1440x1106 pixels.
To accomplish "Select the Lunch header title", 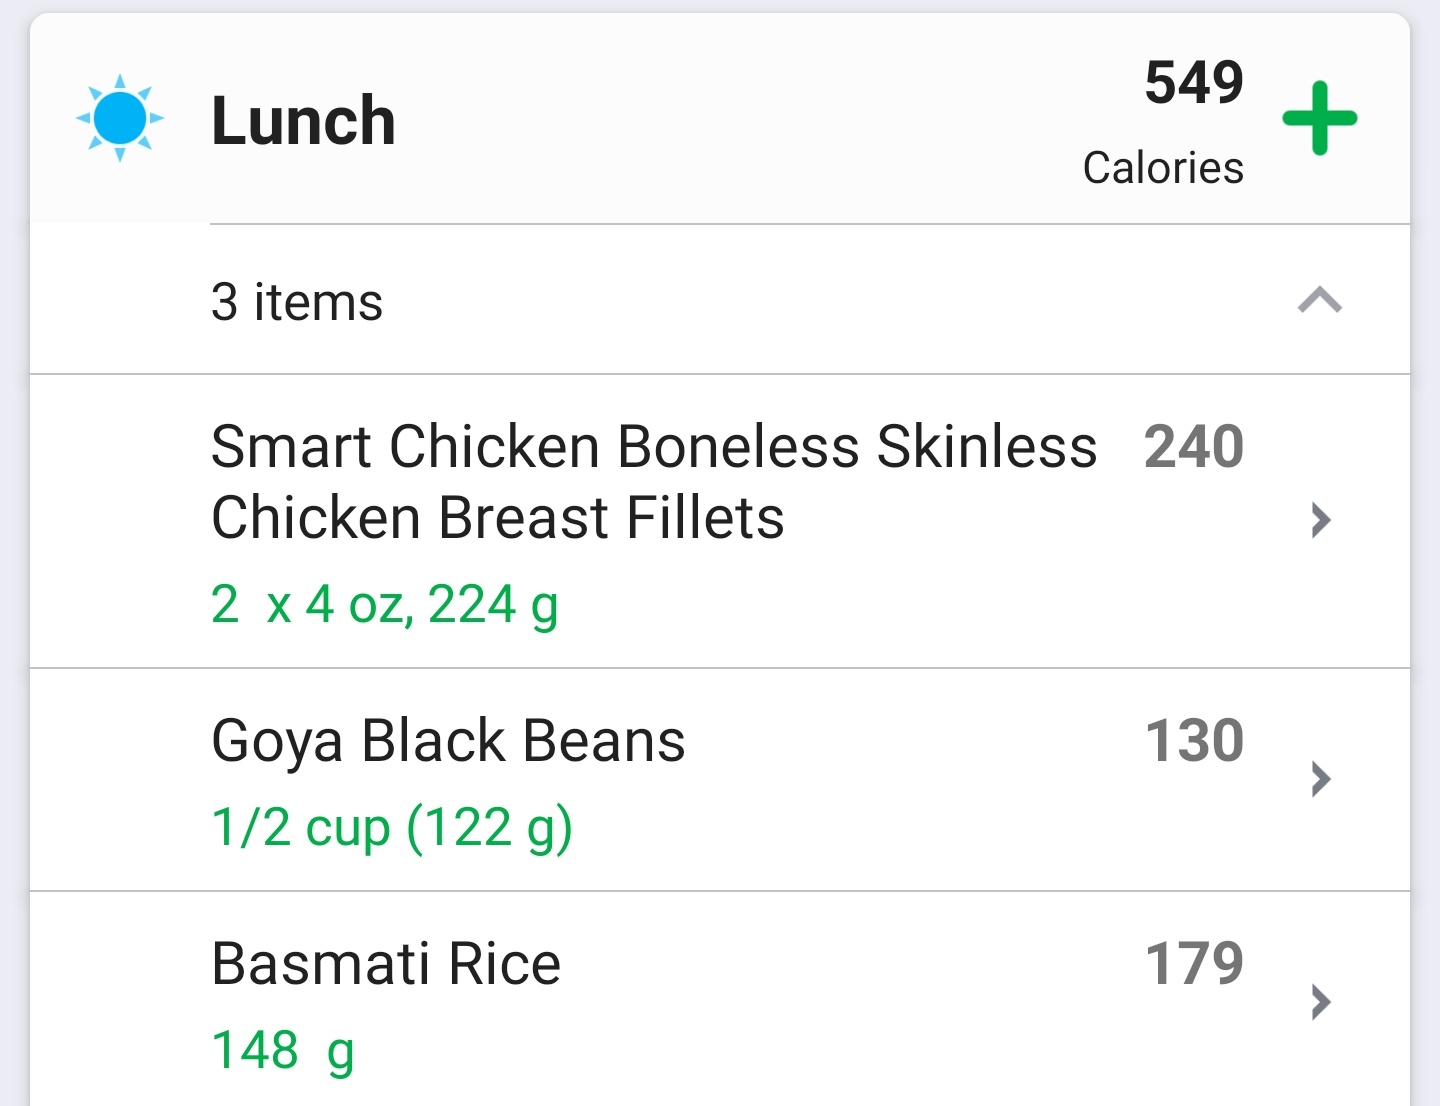I will (302, 121).
